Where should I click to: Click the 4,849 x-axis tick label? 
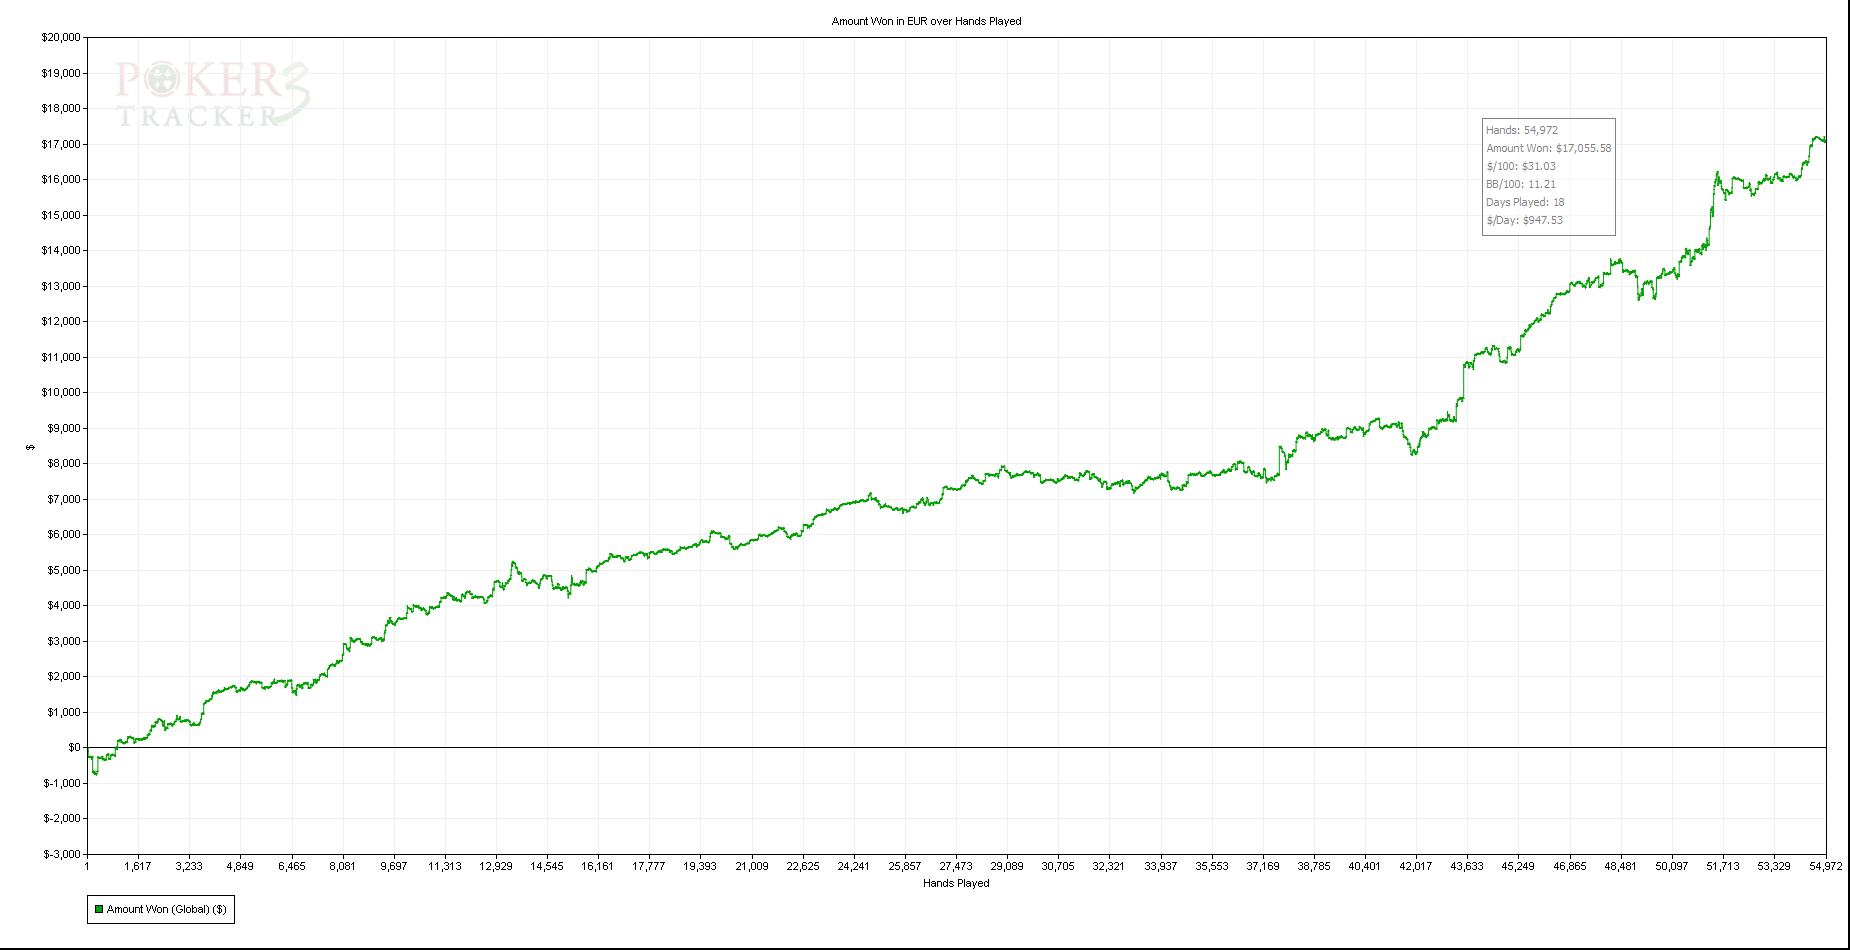coord(240,866)
